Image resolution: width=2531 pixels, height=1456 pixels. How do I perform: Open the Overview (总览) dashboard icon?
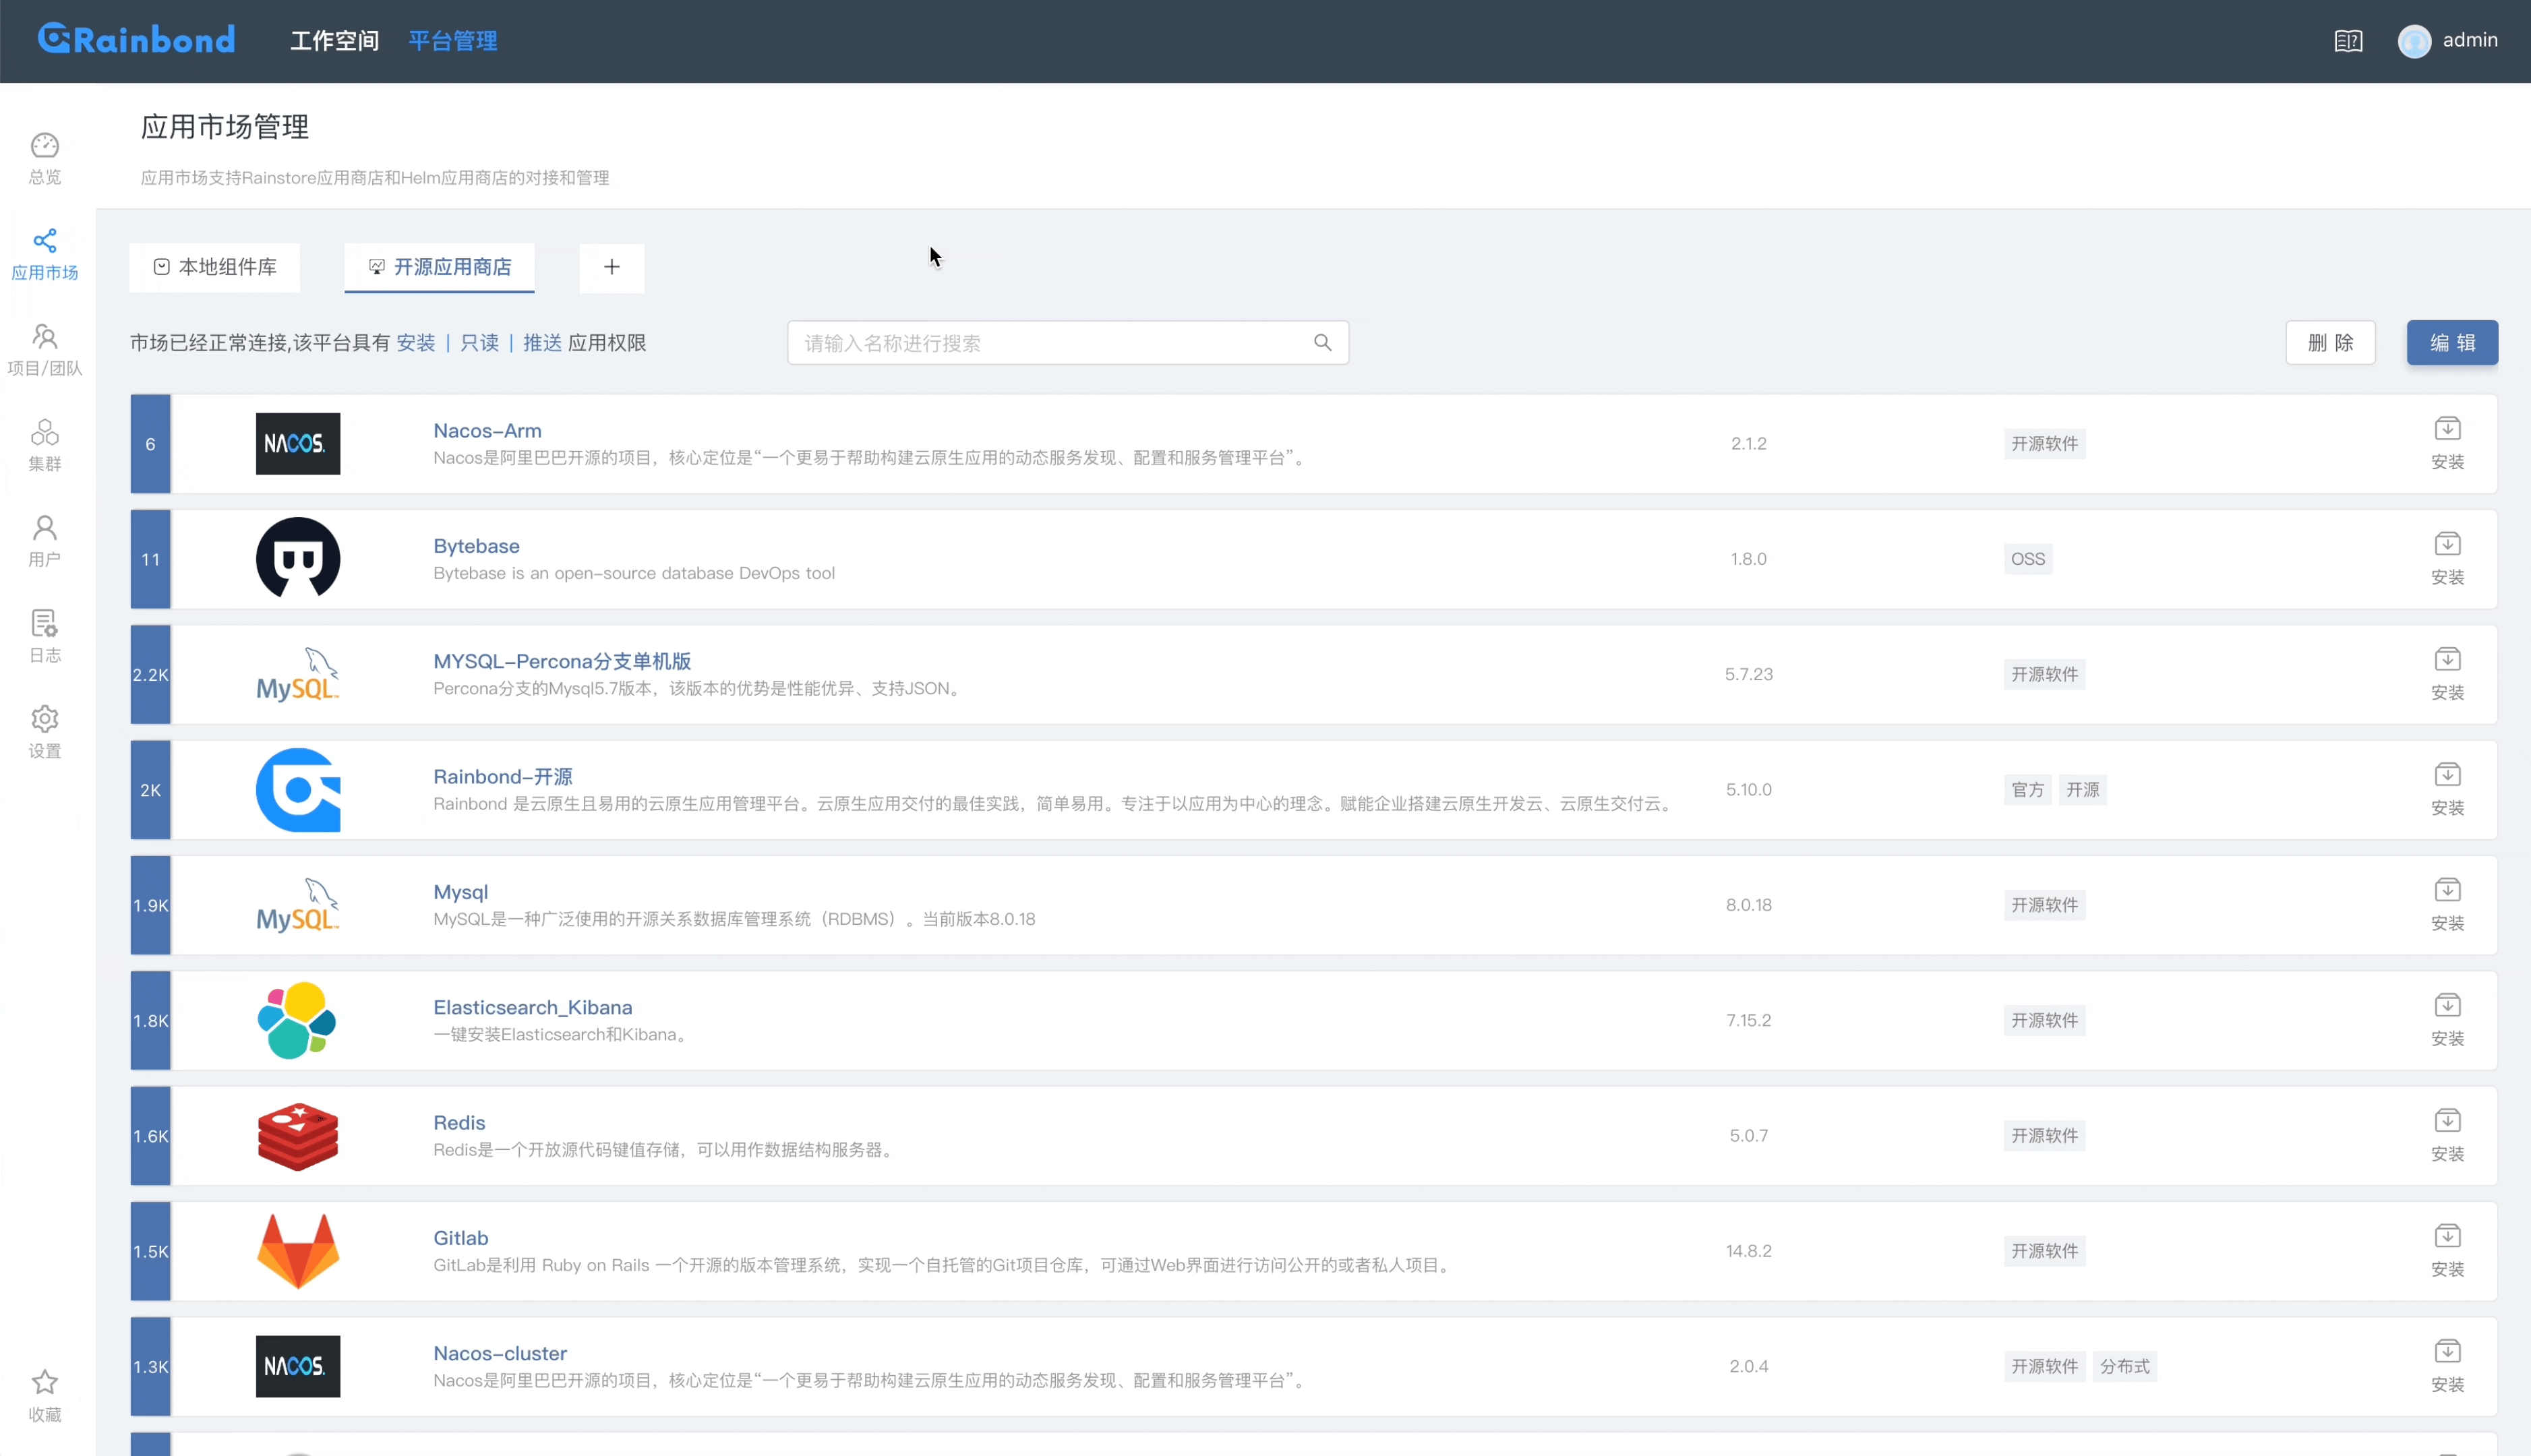click(44, 147)
